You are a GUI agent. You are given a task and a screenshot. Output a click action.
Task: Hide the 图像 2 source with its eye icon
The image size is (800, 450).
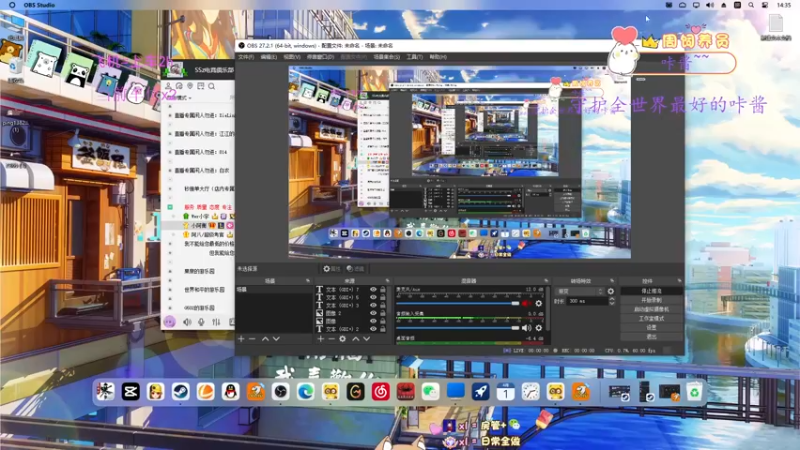click(x=373, y=313)
